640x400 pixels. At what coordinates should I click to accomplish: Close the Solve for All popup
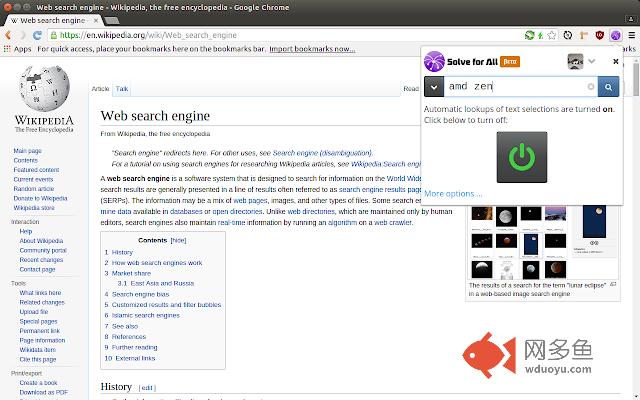pyautogui.click(x=616, y=61)
